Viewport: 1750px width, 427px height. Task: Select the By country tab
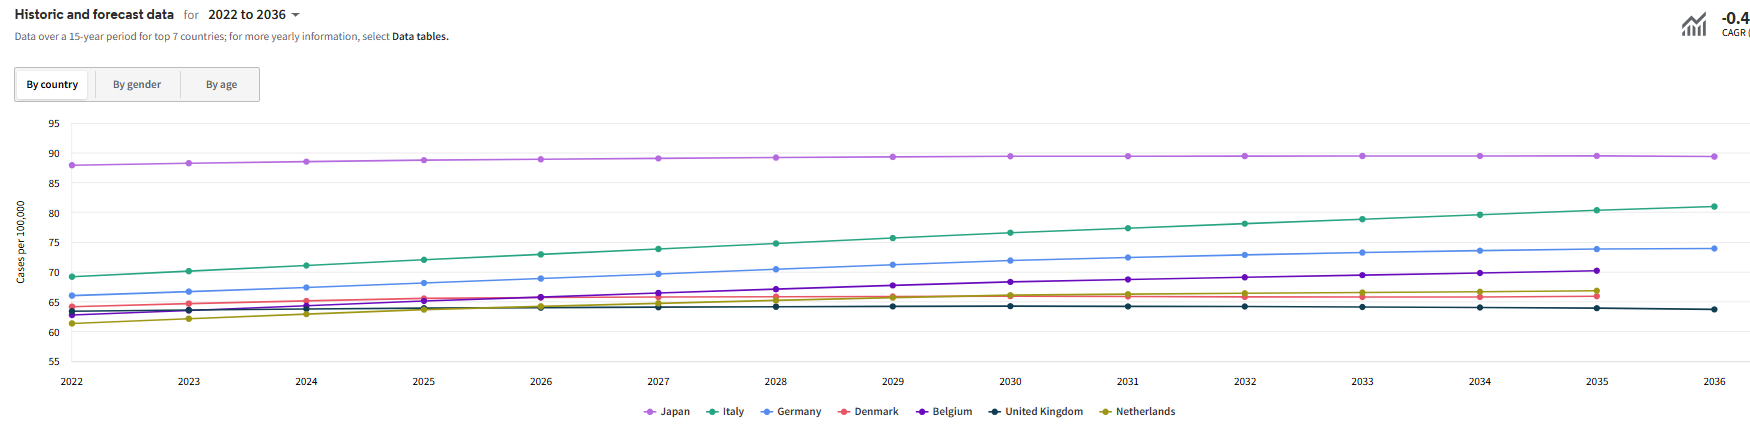click(x=52, y=85)
